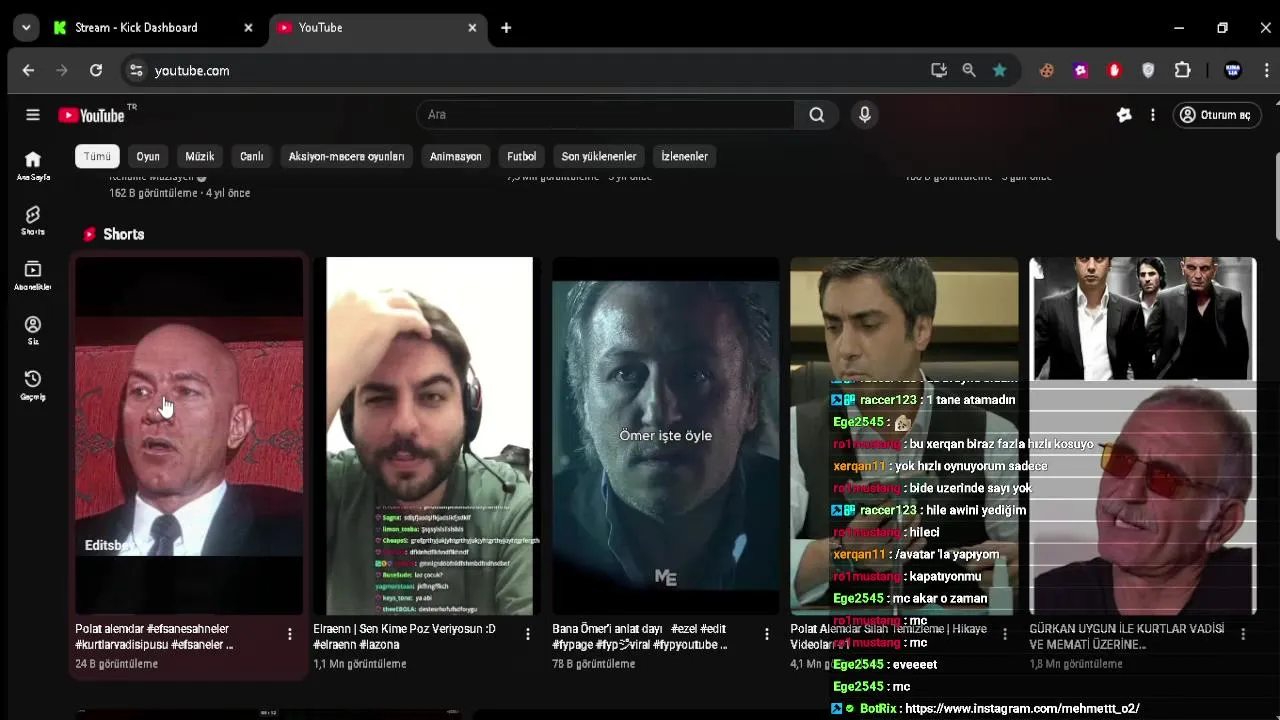Click the YouTube logo

[x=91, y=115]
